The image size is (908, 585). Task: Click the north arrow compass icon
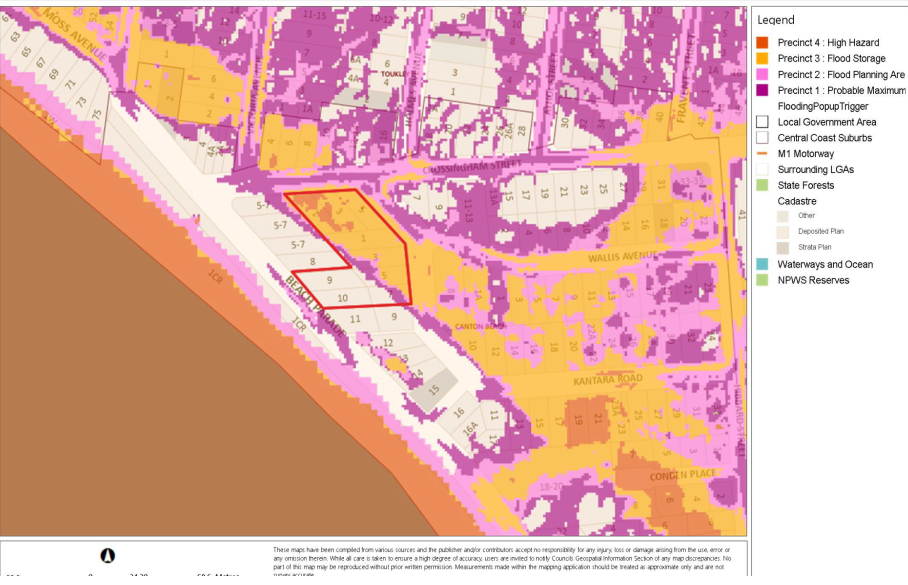108,556
